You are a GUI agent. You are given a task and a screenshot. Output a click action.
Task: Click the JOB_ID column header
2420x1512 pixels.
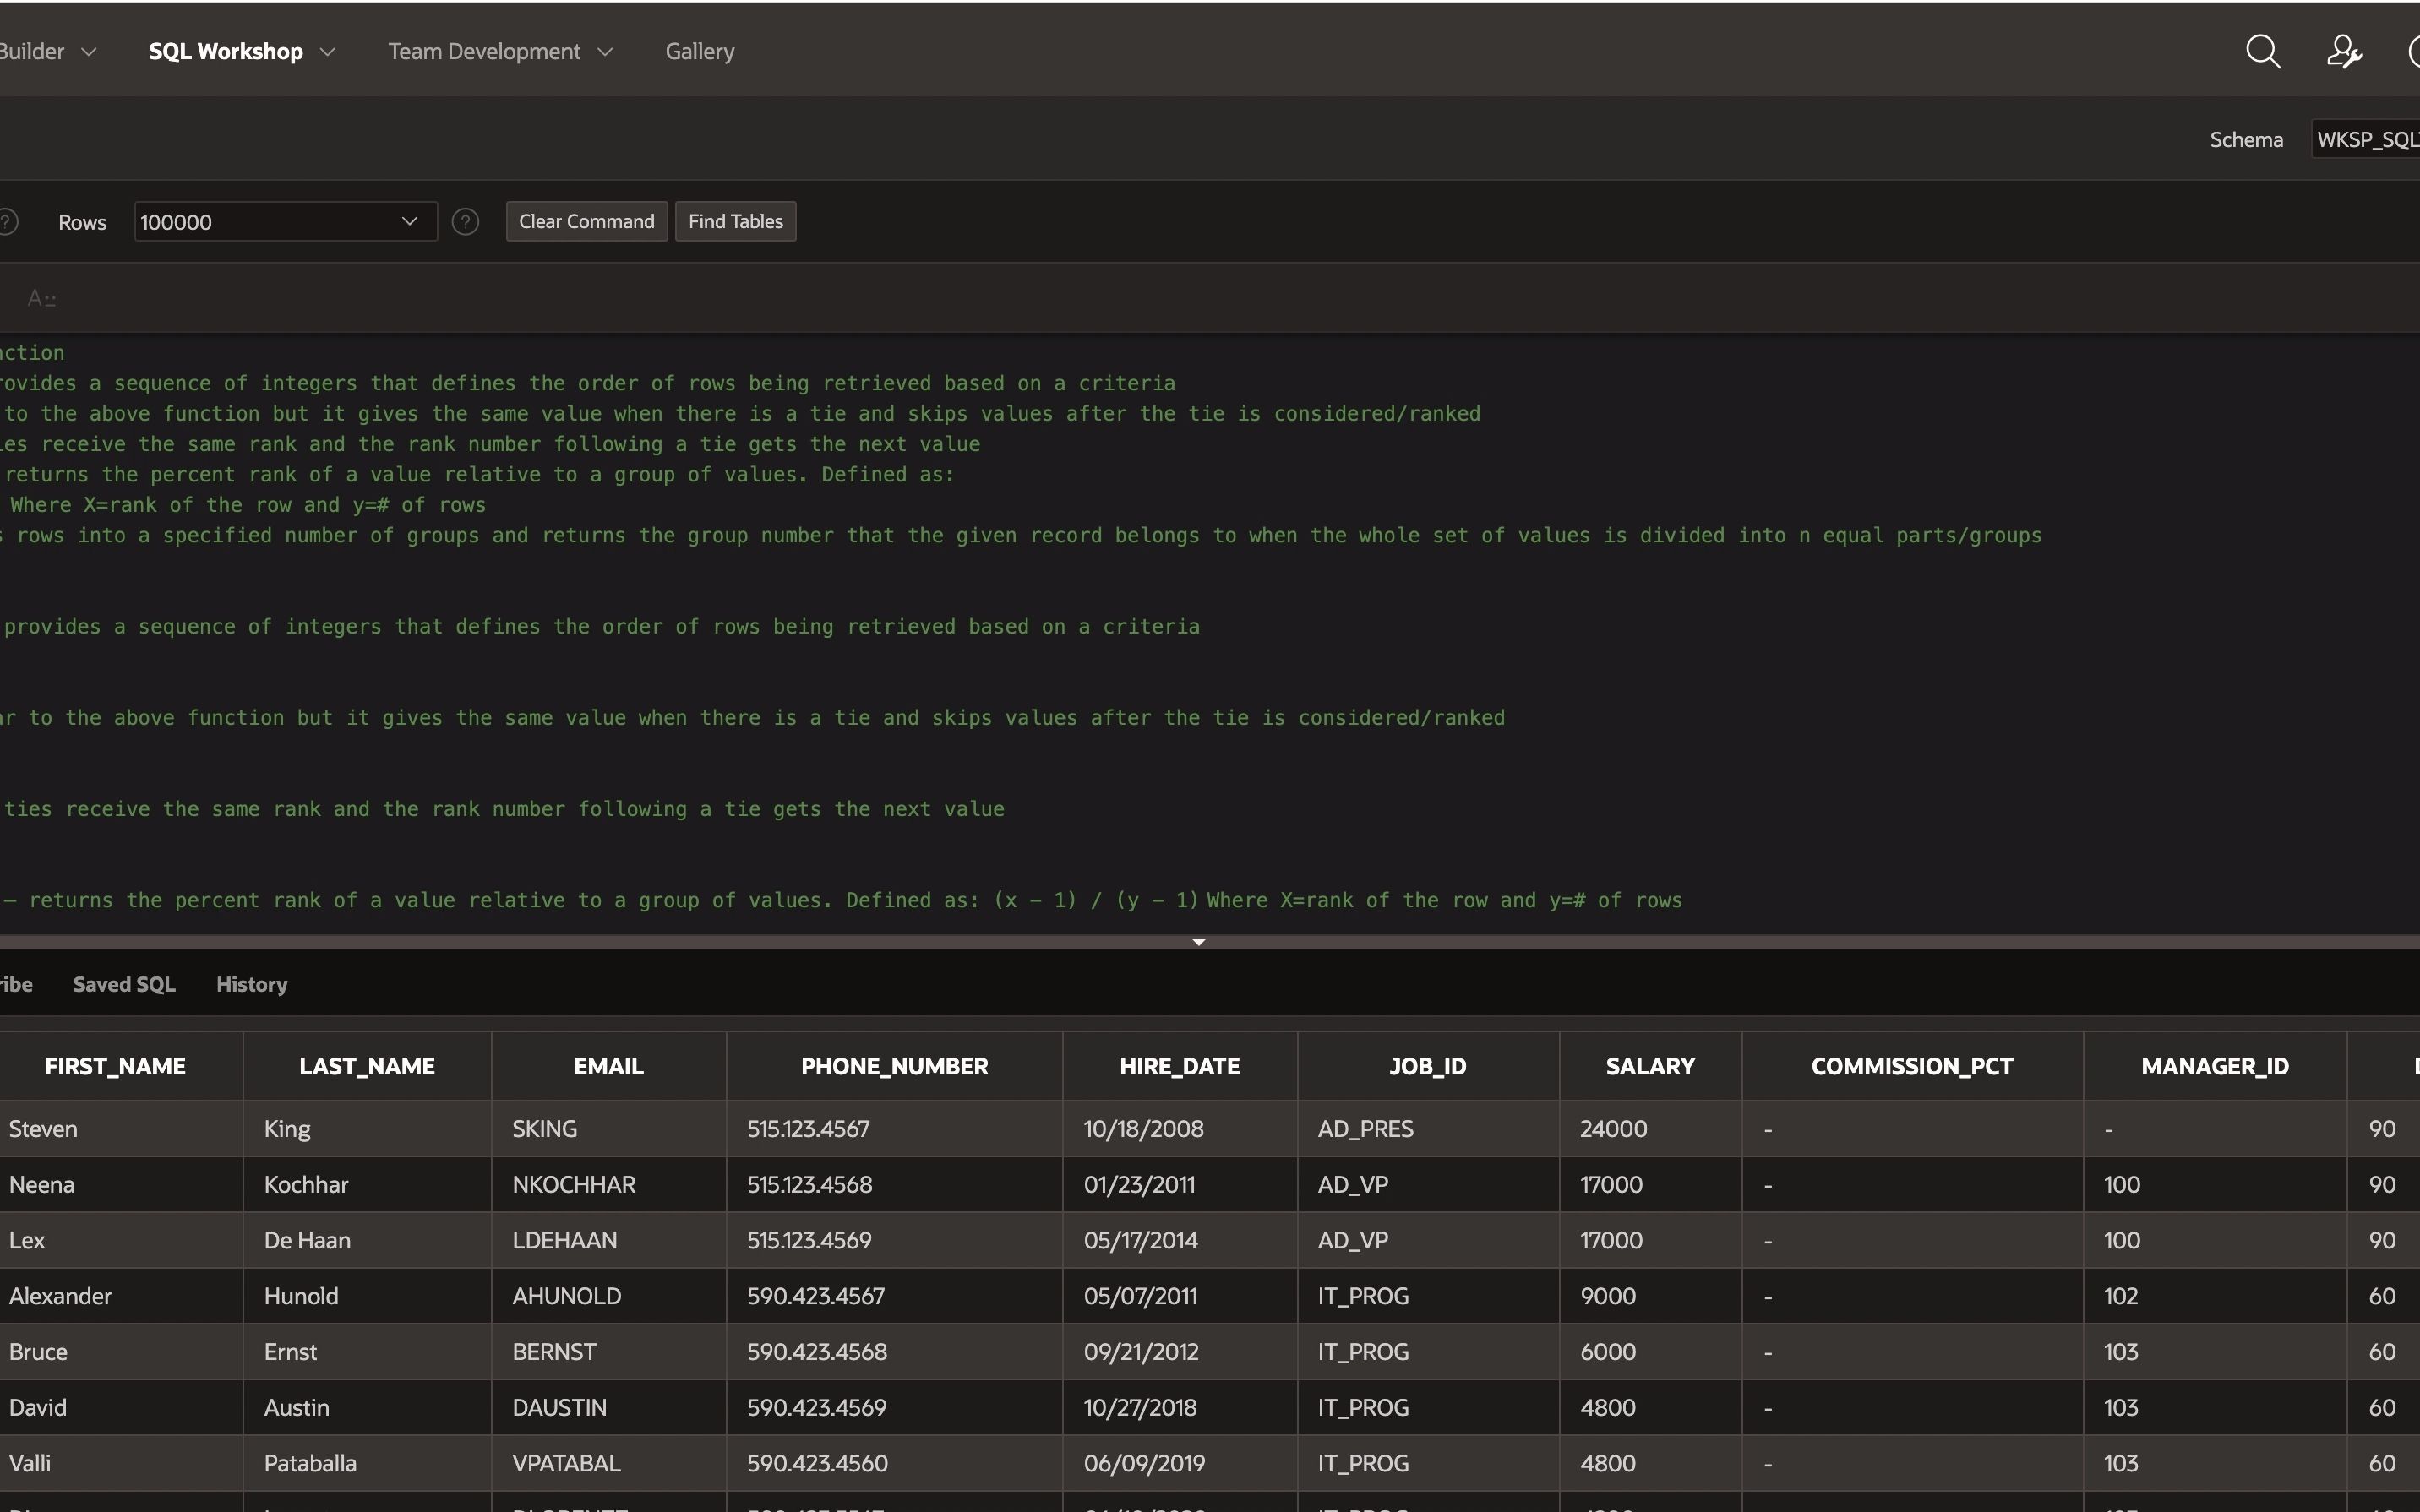1427,1066
